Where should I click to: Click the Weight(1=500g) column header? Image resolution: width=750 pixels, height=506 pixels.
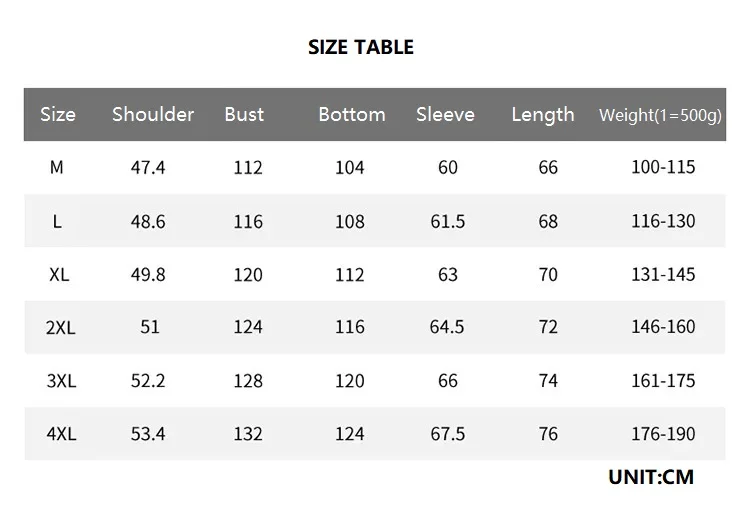click(x=659, y=115)
